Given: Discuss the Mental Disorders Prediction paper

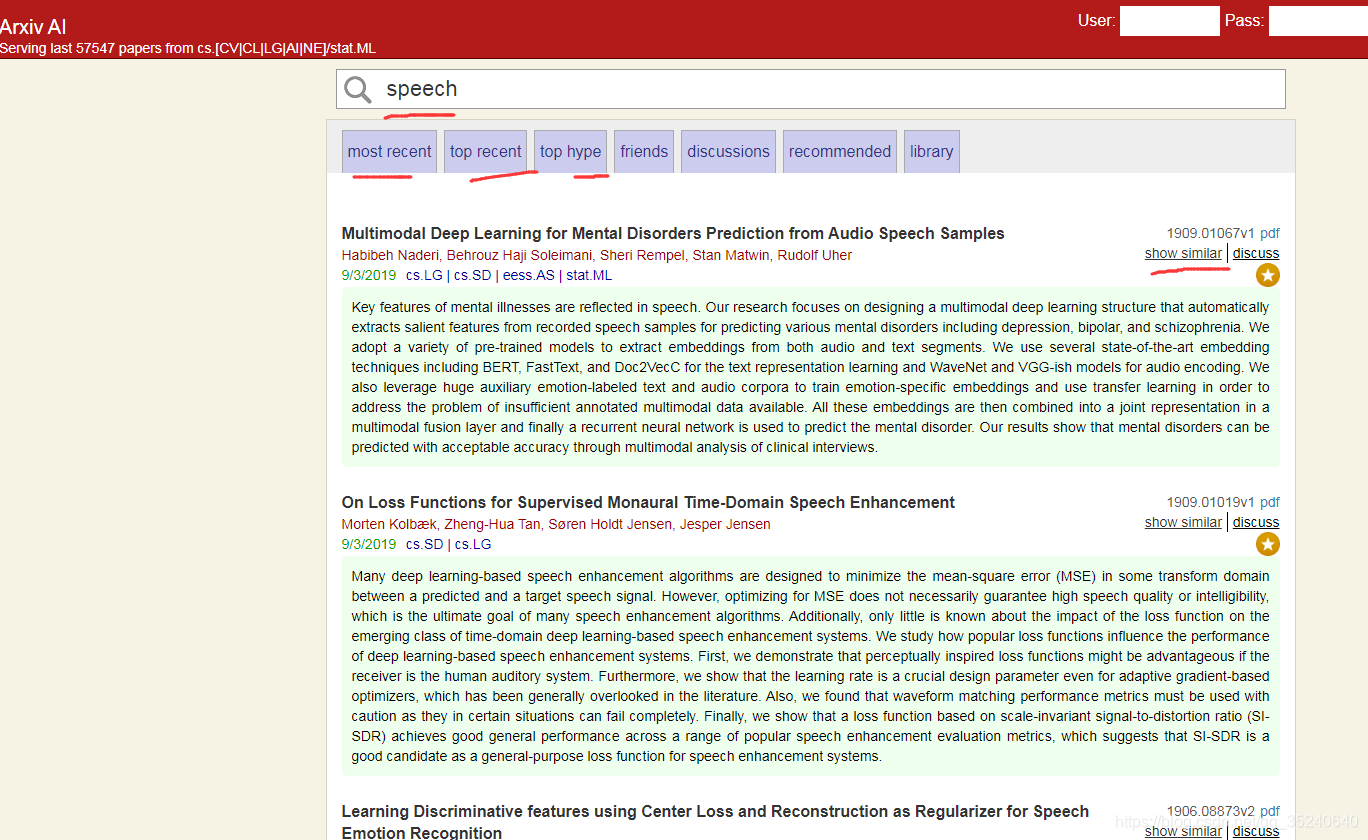Looking at the screenshot, I should pyautogui.click(x=1256, y=253).
